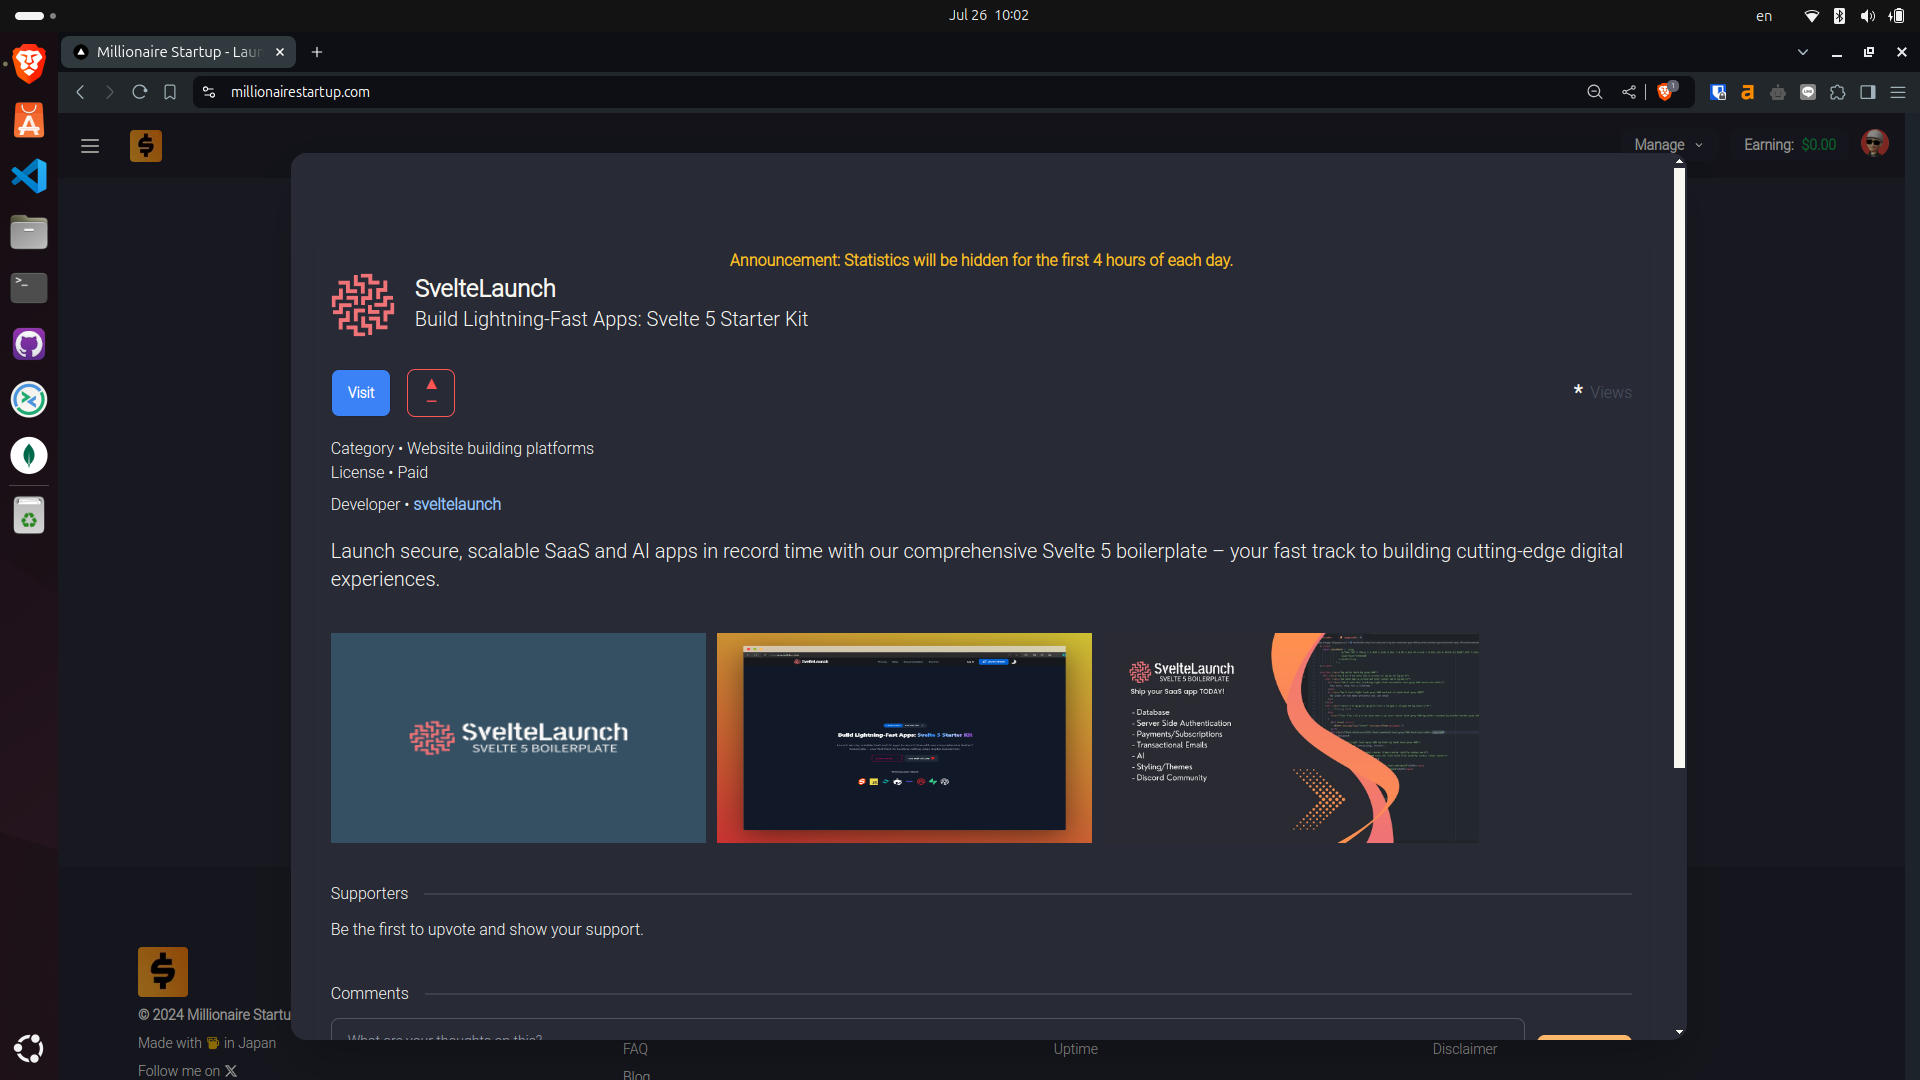Screen dimensions: 1920x1080
Task: Toggle the browser sidebar panel
Action: [x=1868, y=92]
